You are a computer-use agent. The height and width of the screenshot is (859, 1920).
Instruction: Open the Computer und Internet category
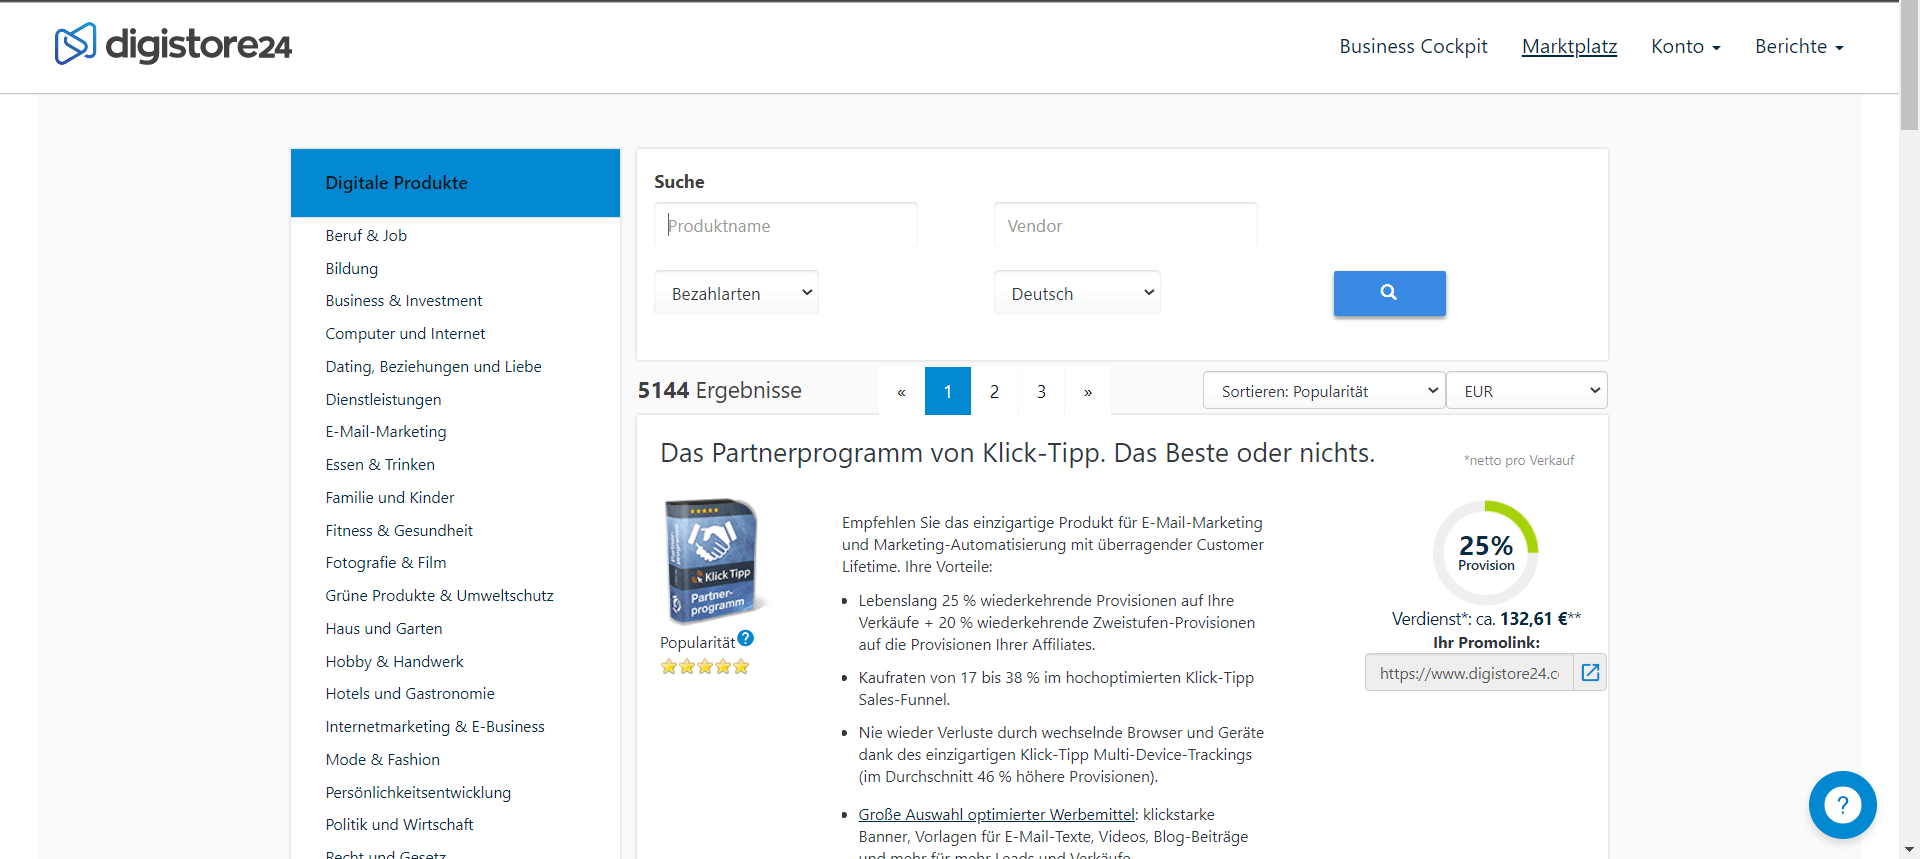(x=405, y=333)
